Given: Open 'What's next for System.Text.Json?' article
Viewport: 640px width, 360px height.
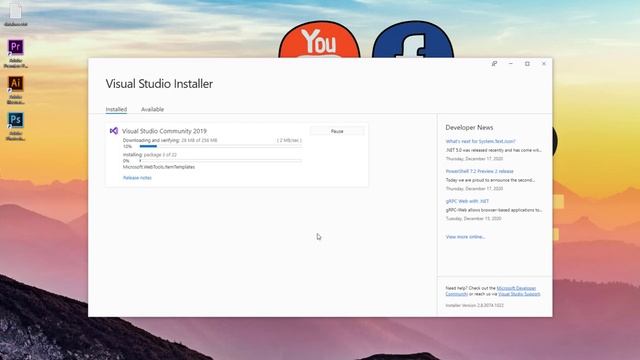Looking at the screenshot, I should (x=480, y=141).
